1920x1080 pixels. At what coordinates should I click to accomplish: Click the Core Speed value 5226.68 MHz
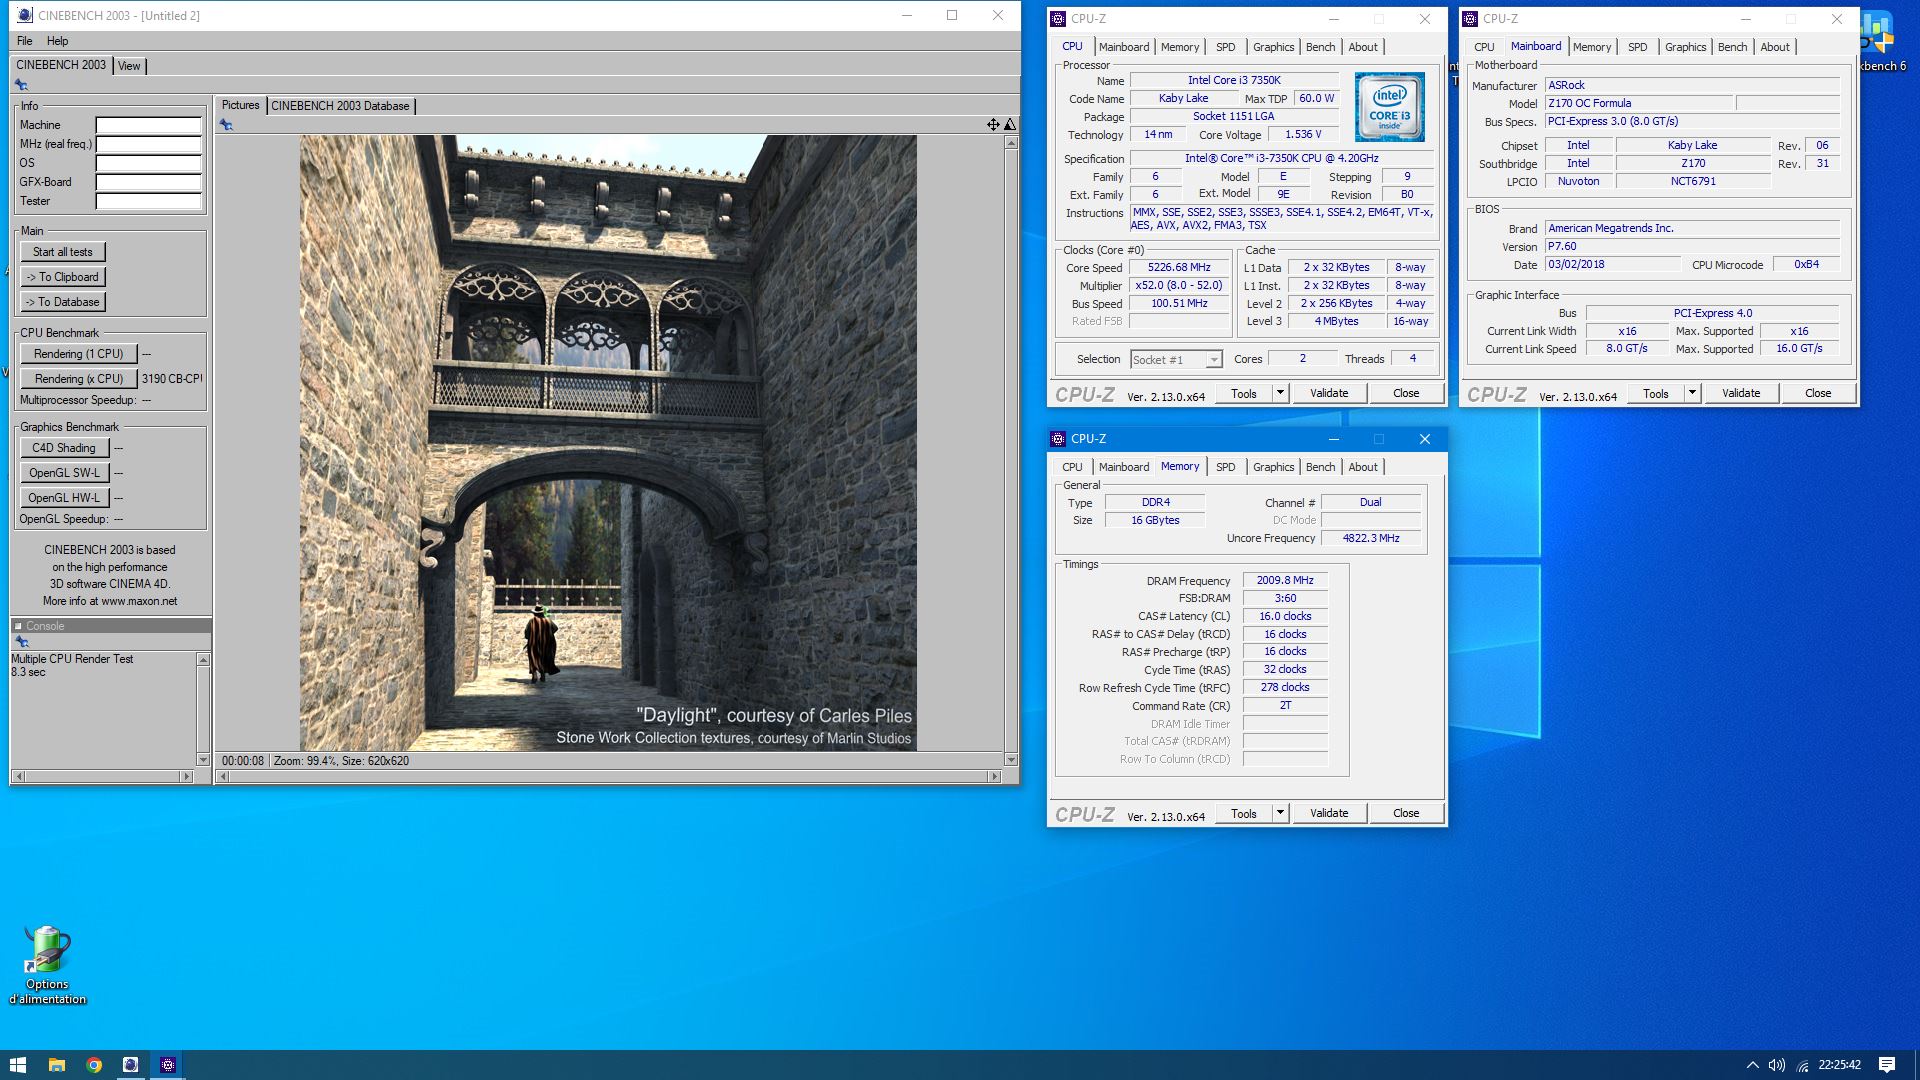(1179, 268)
